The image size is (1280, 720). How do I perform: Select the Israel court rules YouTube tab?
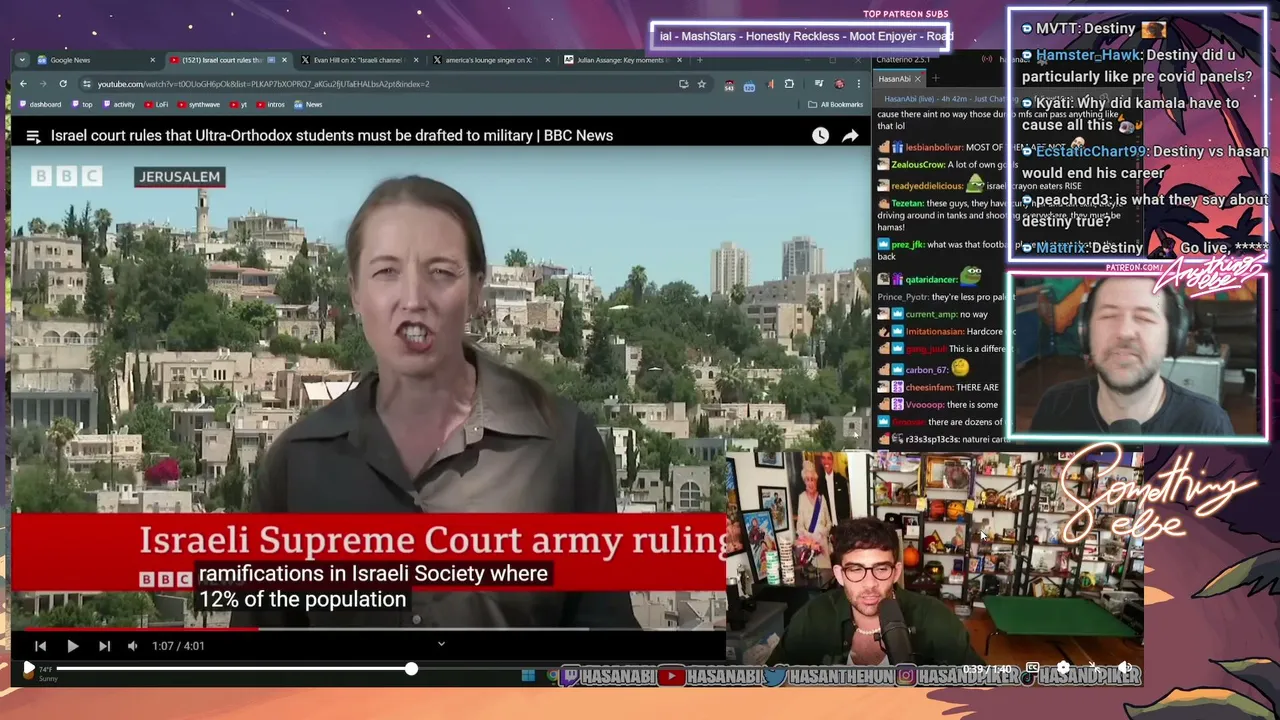coord(228,60)
